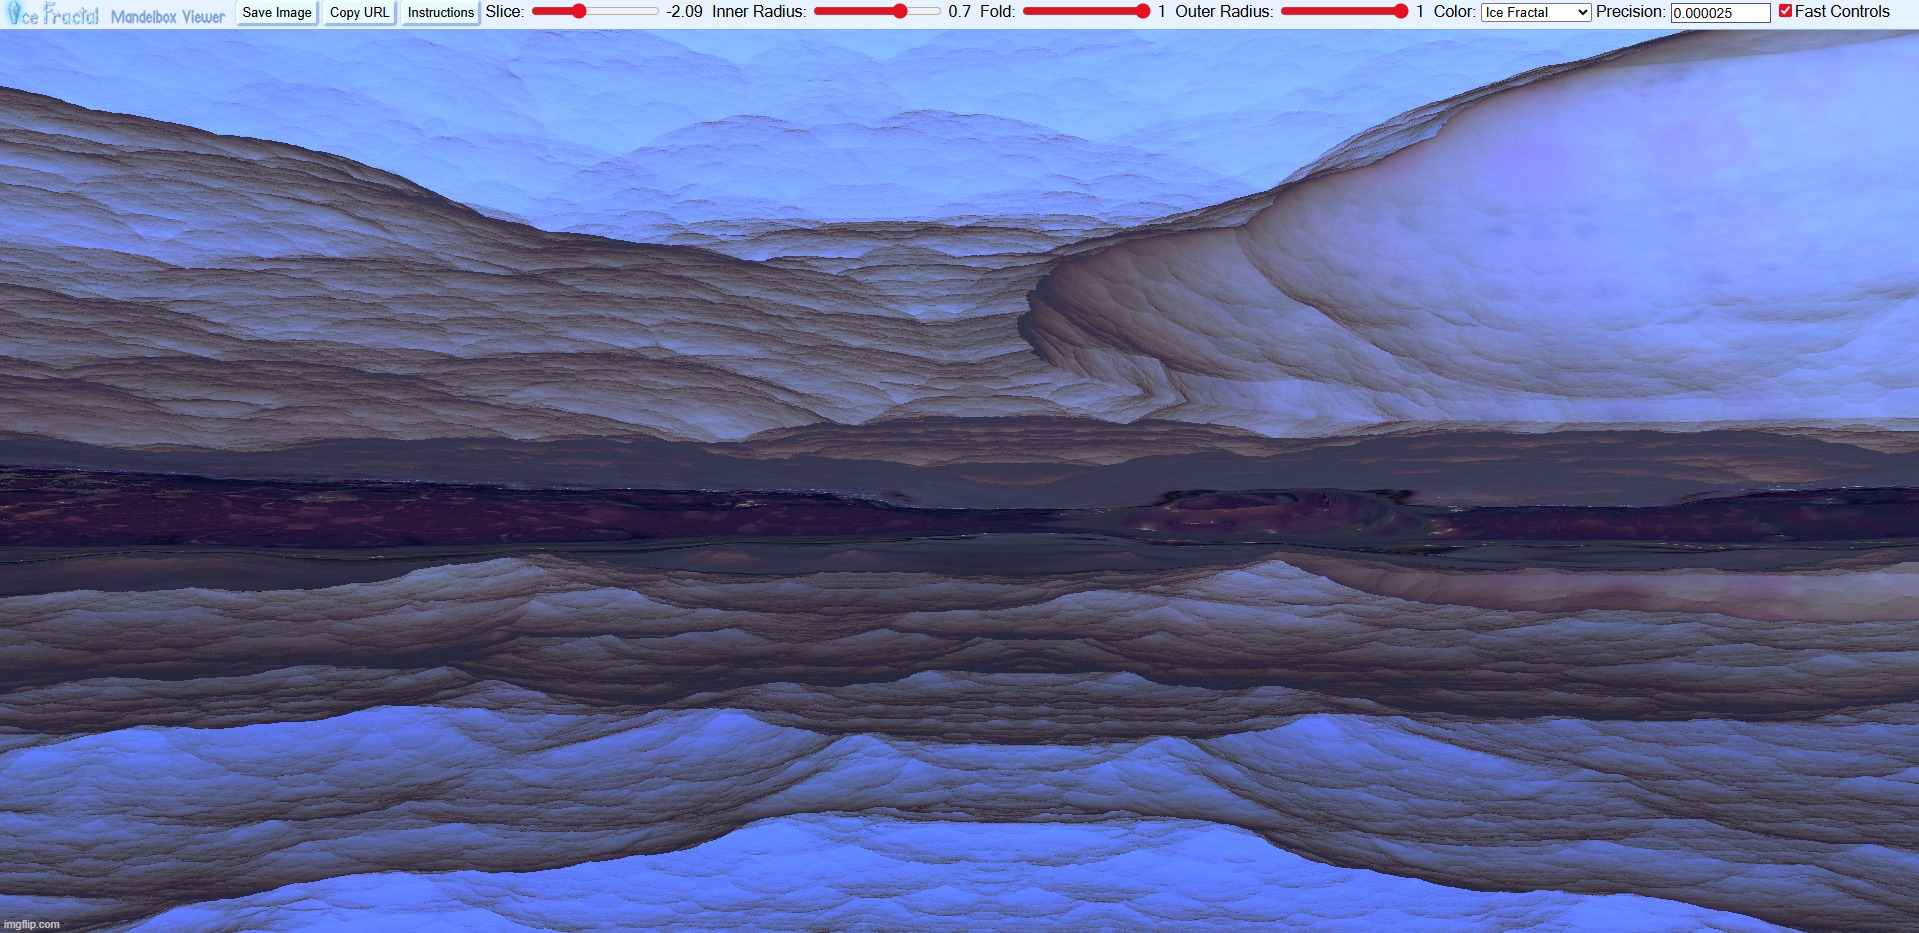Copy the current view URL
1919x933 pixels.
359,13
